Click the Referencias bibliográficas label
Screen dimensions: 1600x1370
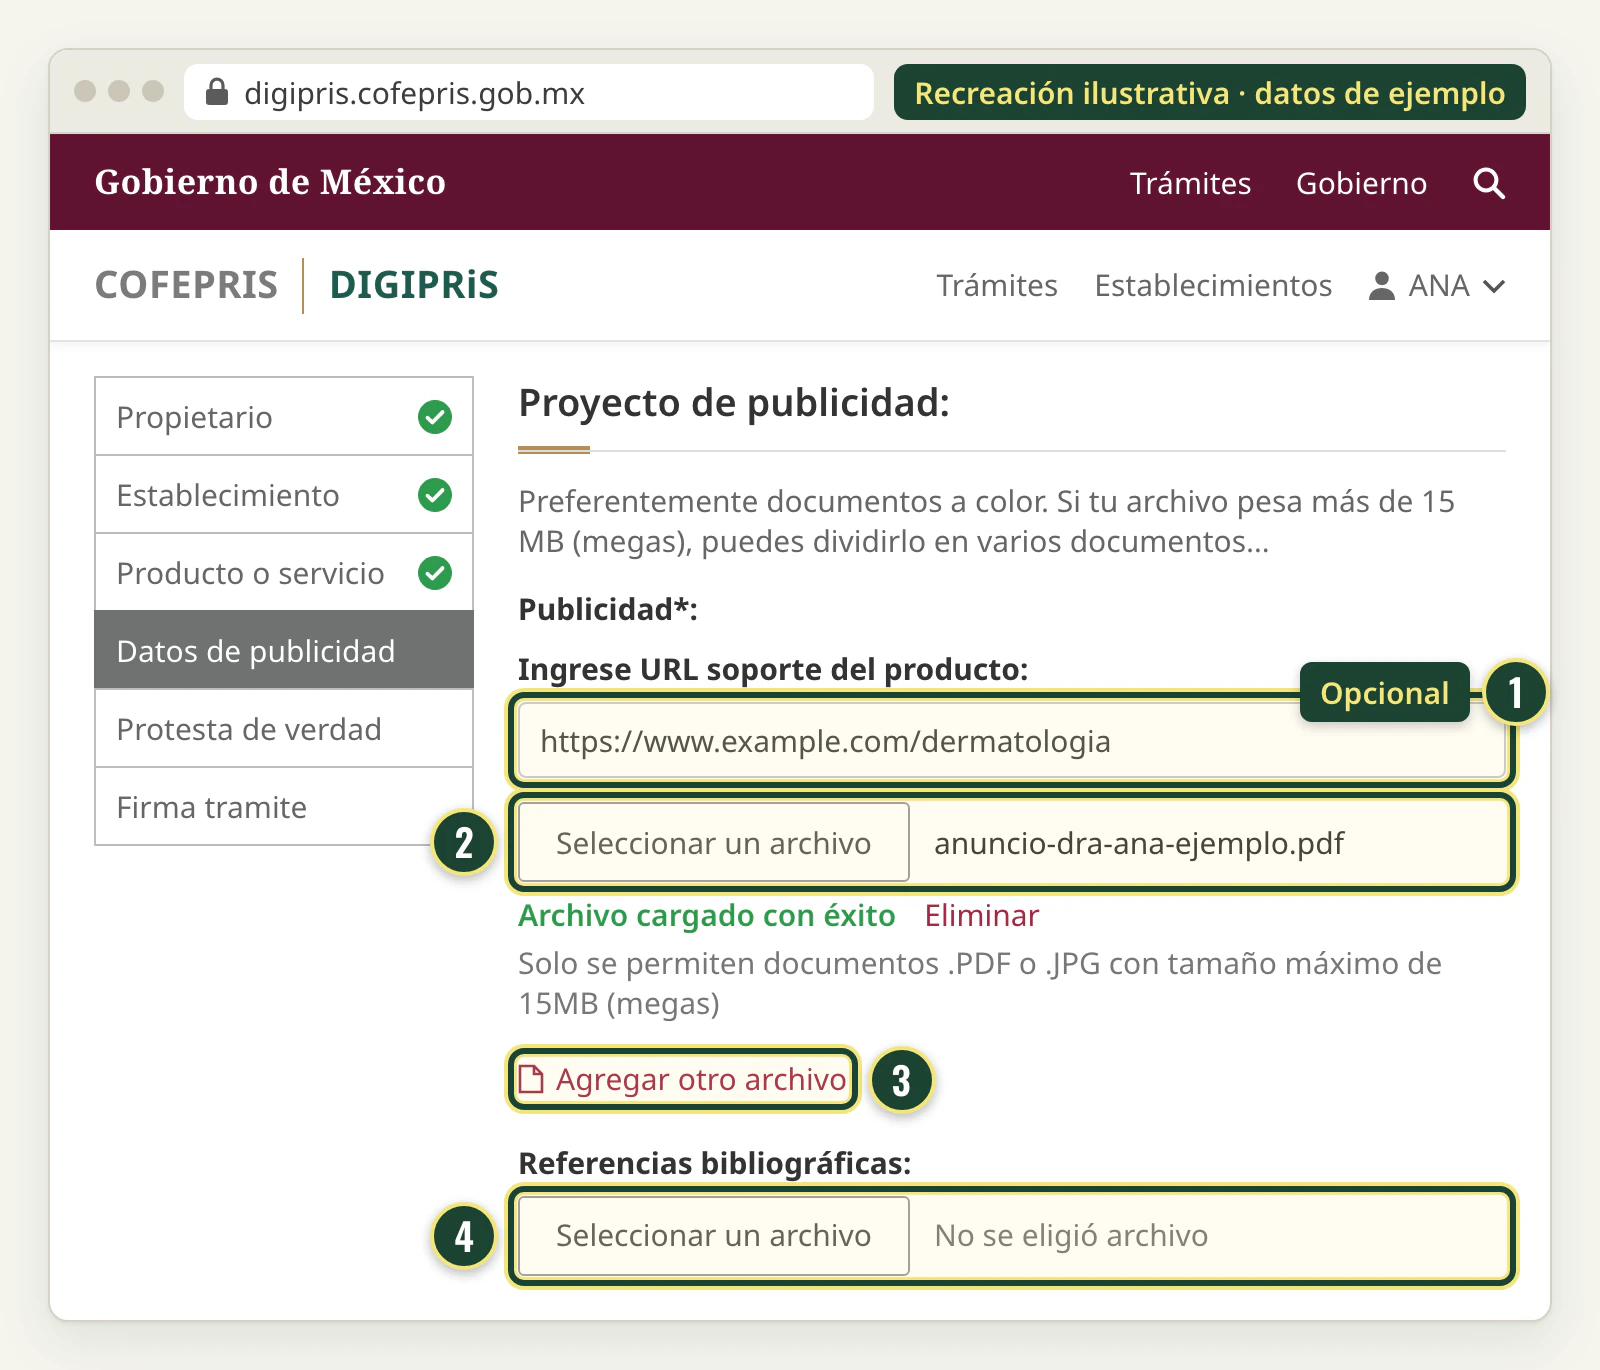715,1163
